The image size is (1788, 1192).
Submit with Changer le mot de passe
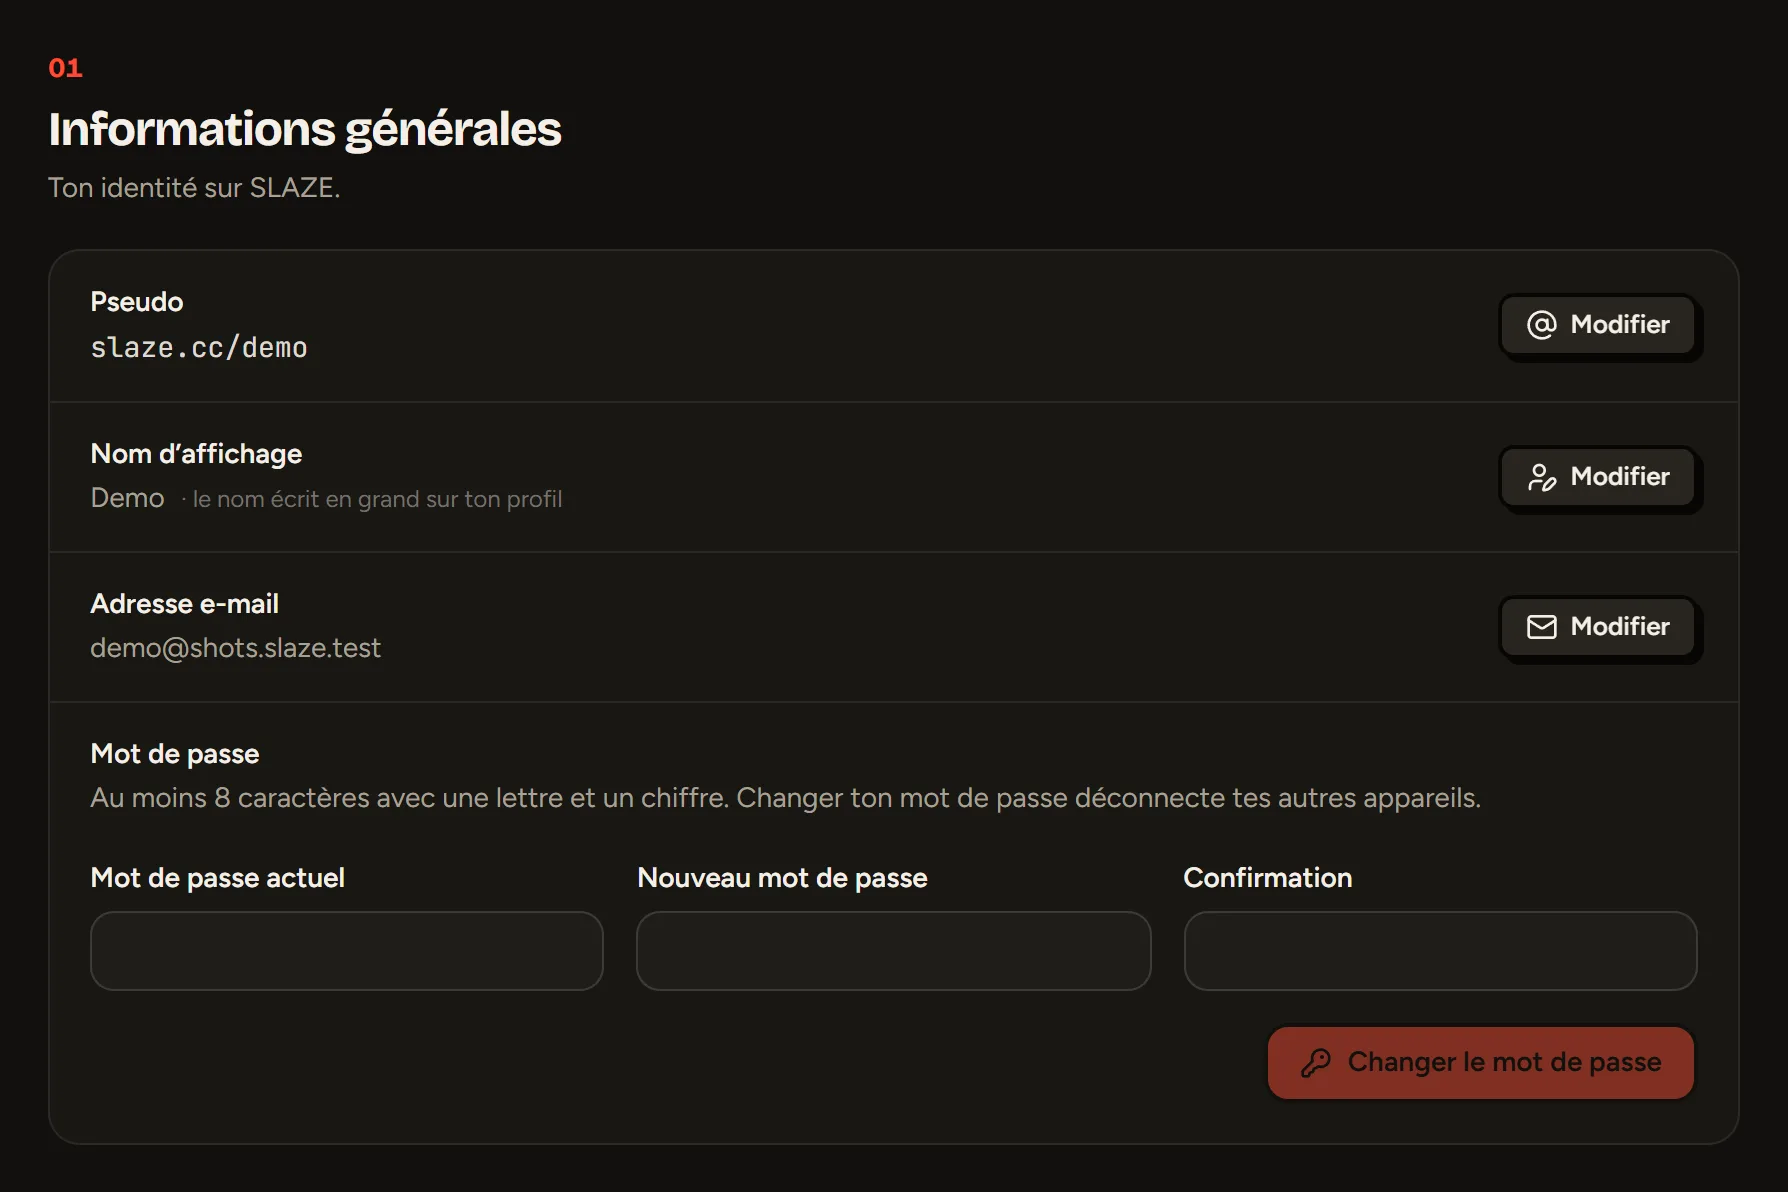1481,1062
